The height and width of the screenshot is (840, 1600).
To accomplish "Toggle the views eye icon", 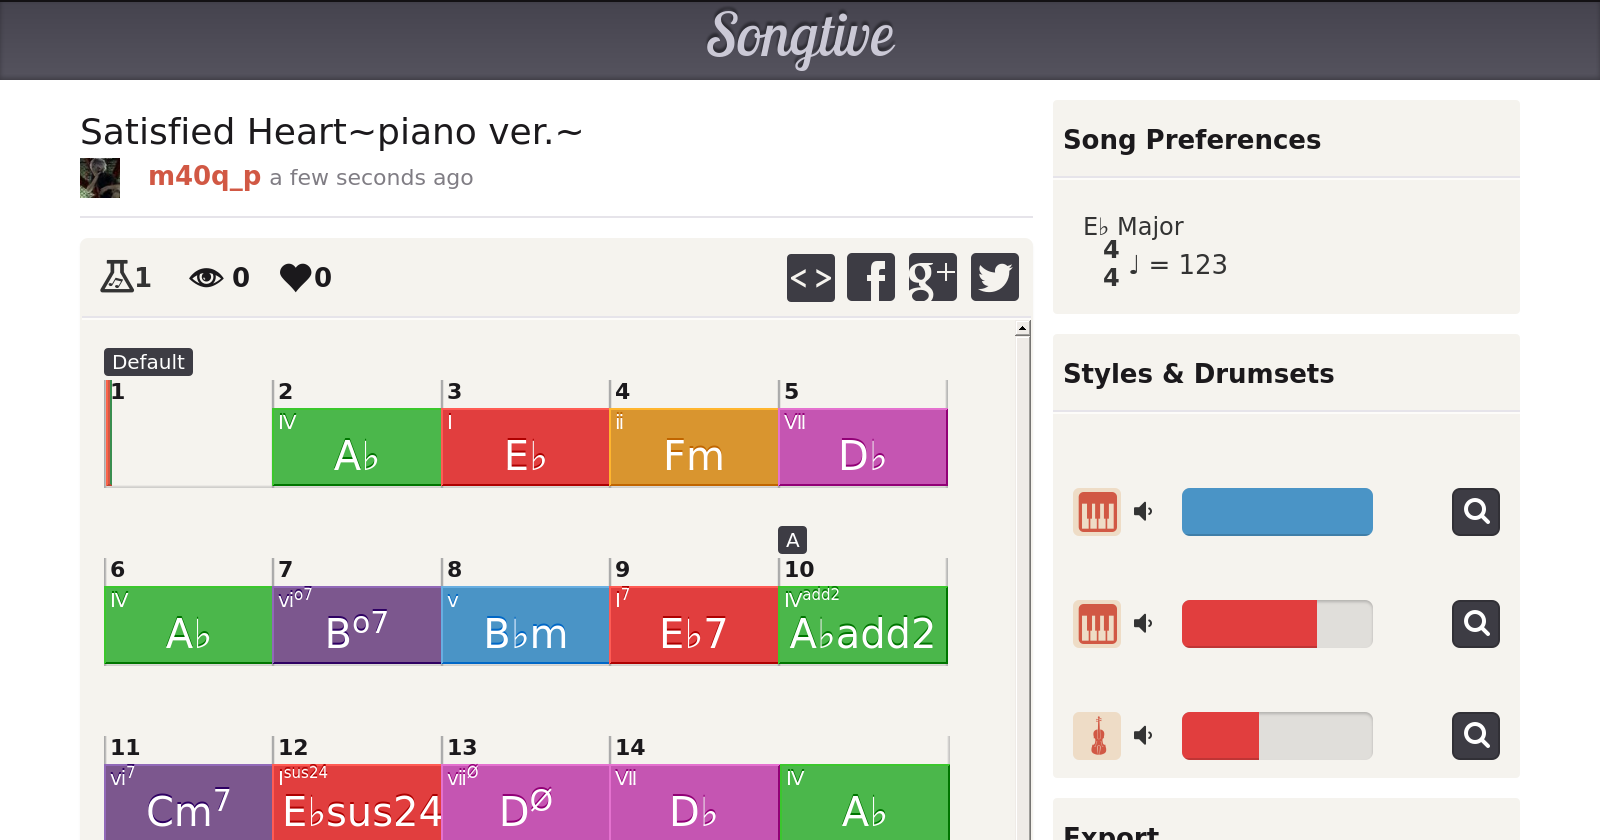I will [206, 277].
